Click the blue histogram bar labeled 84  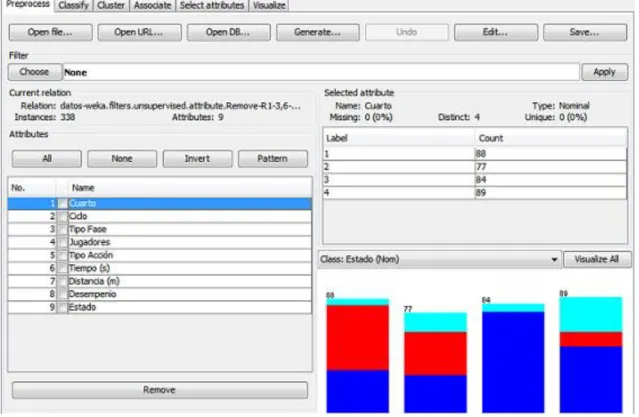513,362
